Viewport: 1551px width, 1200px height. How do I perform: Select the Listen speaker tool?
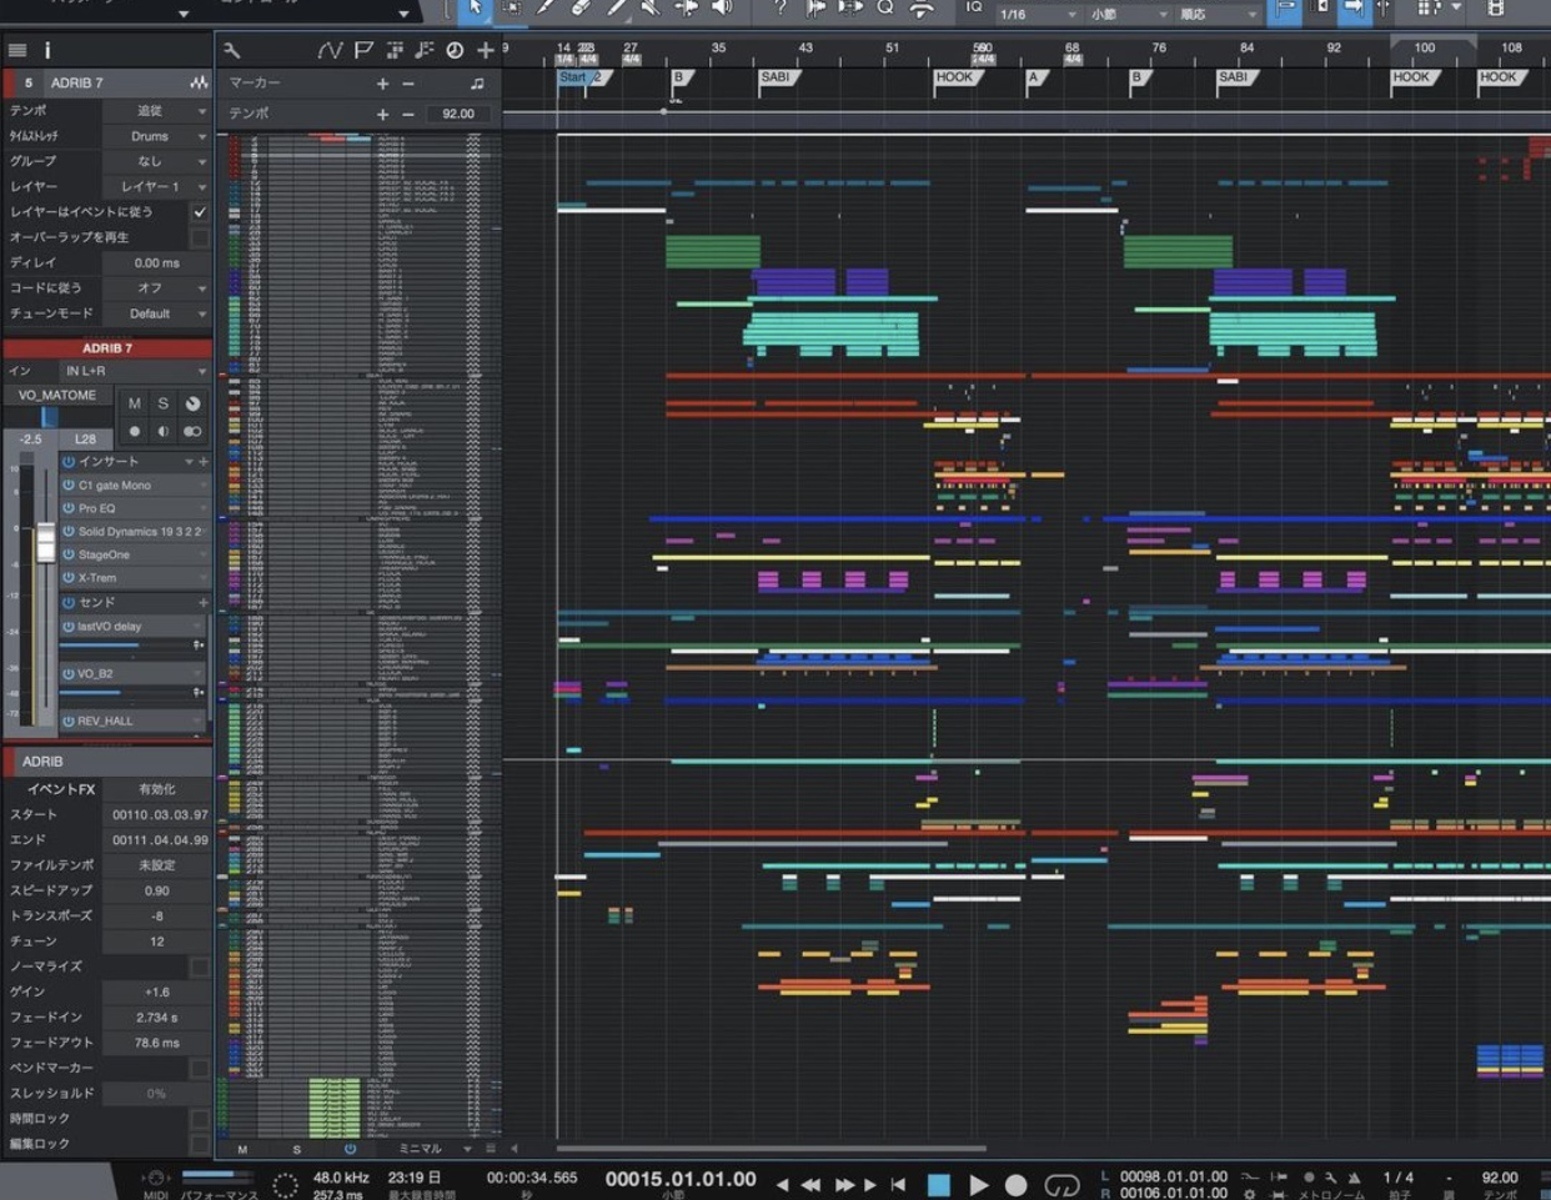[721, 8]
